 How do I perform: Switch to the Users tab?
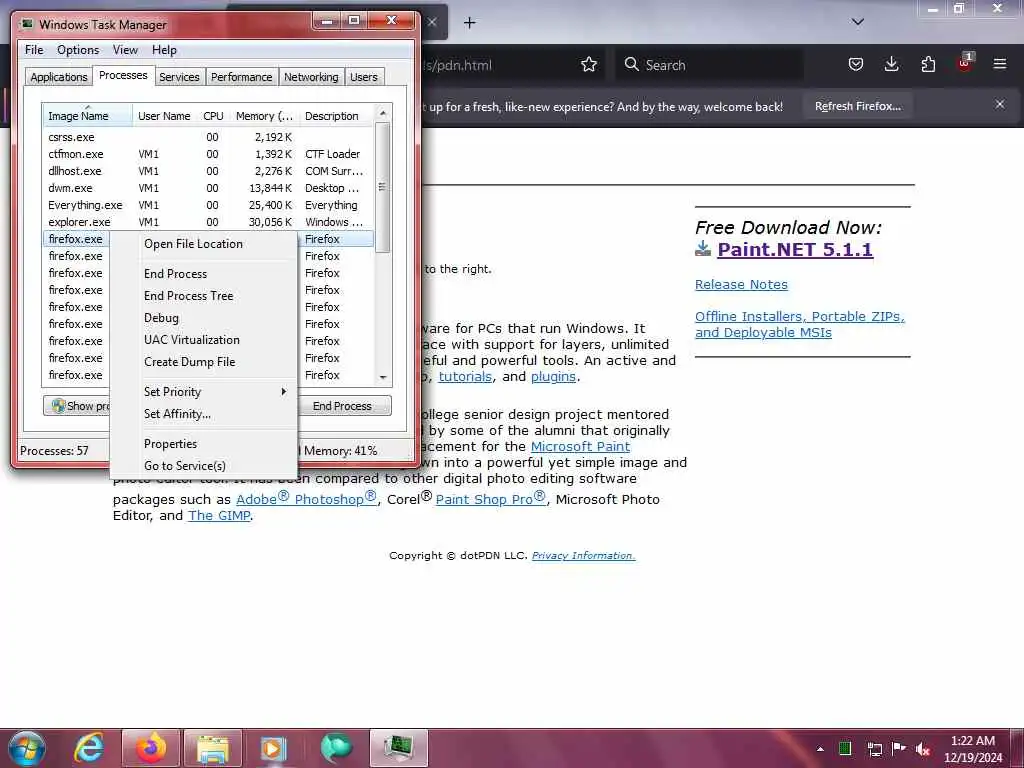tap(364, 77)
